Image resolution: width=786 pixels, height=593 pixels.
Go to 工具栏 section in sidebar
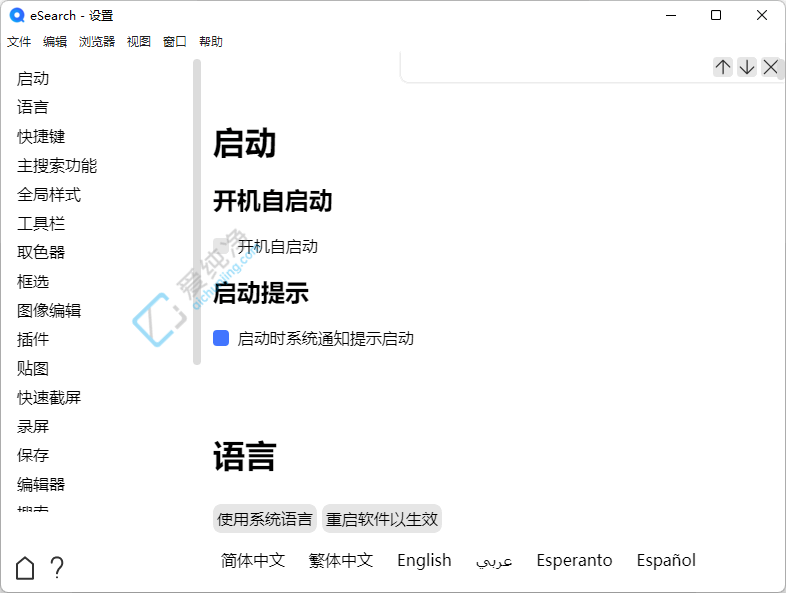click(x=41, y=224)
